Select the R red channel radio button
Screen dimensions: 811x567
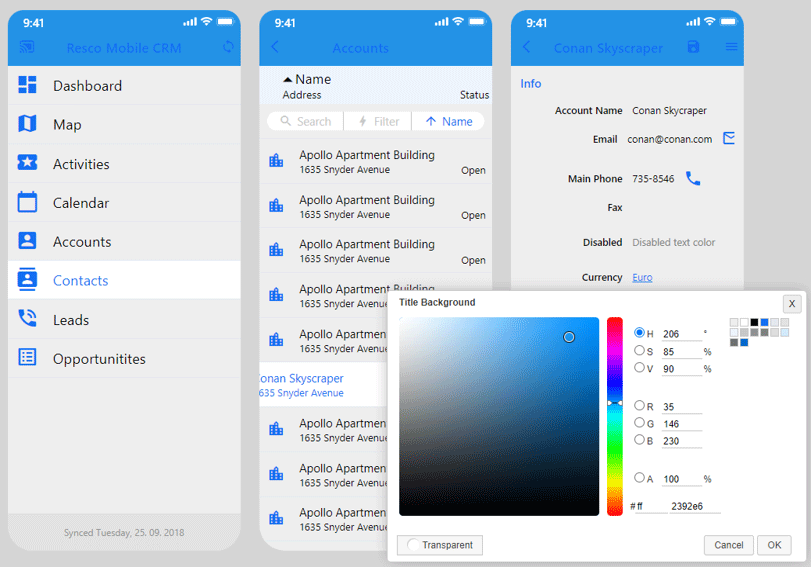(x=640, y=406)
